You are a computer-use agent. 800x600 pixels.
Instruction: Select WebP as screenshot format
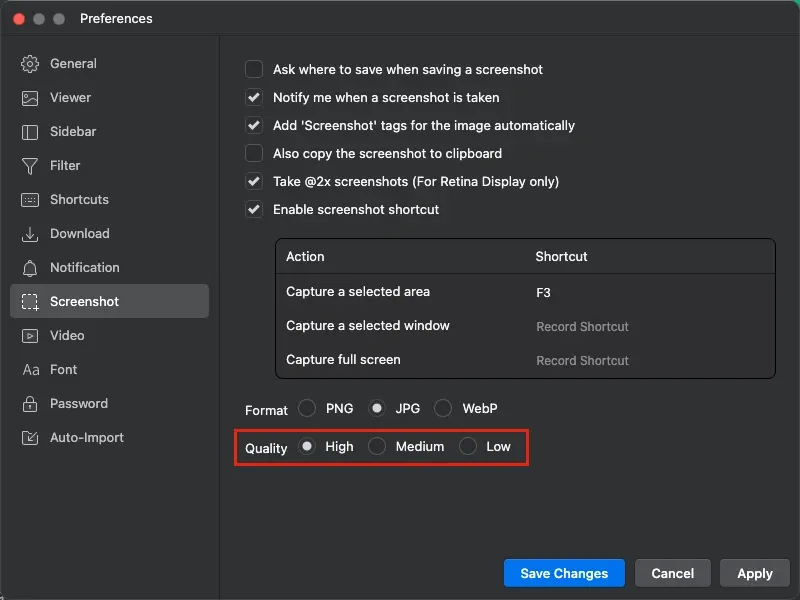point(443,409)
